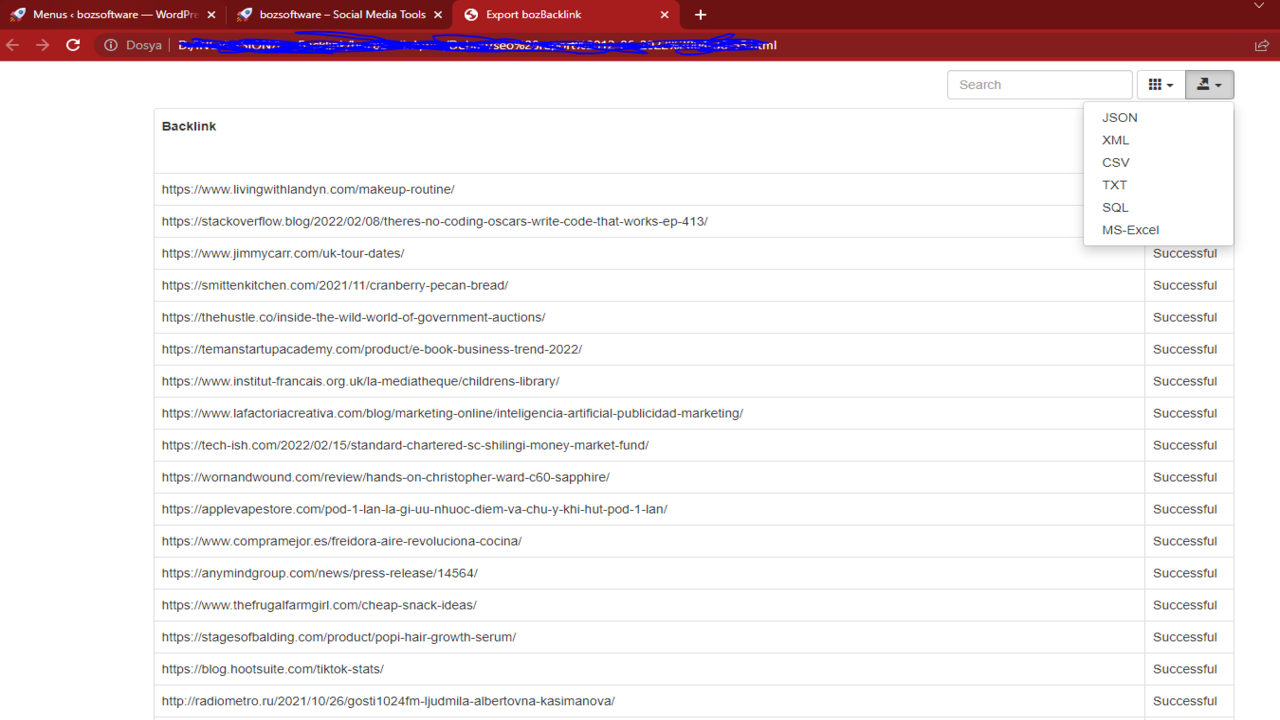Export table as XML
This screenshot has width=1280, height=720.
point(1116,140)
